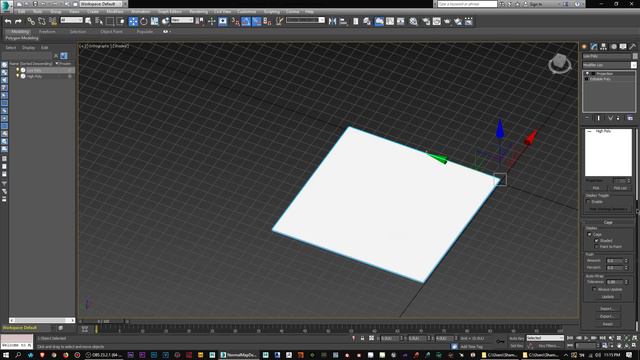Open the Freeform ribbon tab
The height and width of the screenshot is (360, 640).
[47, 31]
